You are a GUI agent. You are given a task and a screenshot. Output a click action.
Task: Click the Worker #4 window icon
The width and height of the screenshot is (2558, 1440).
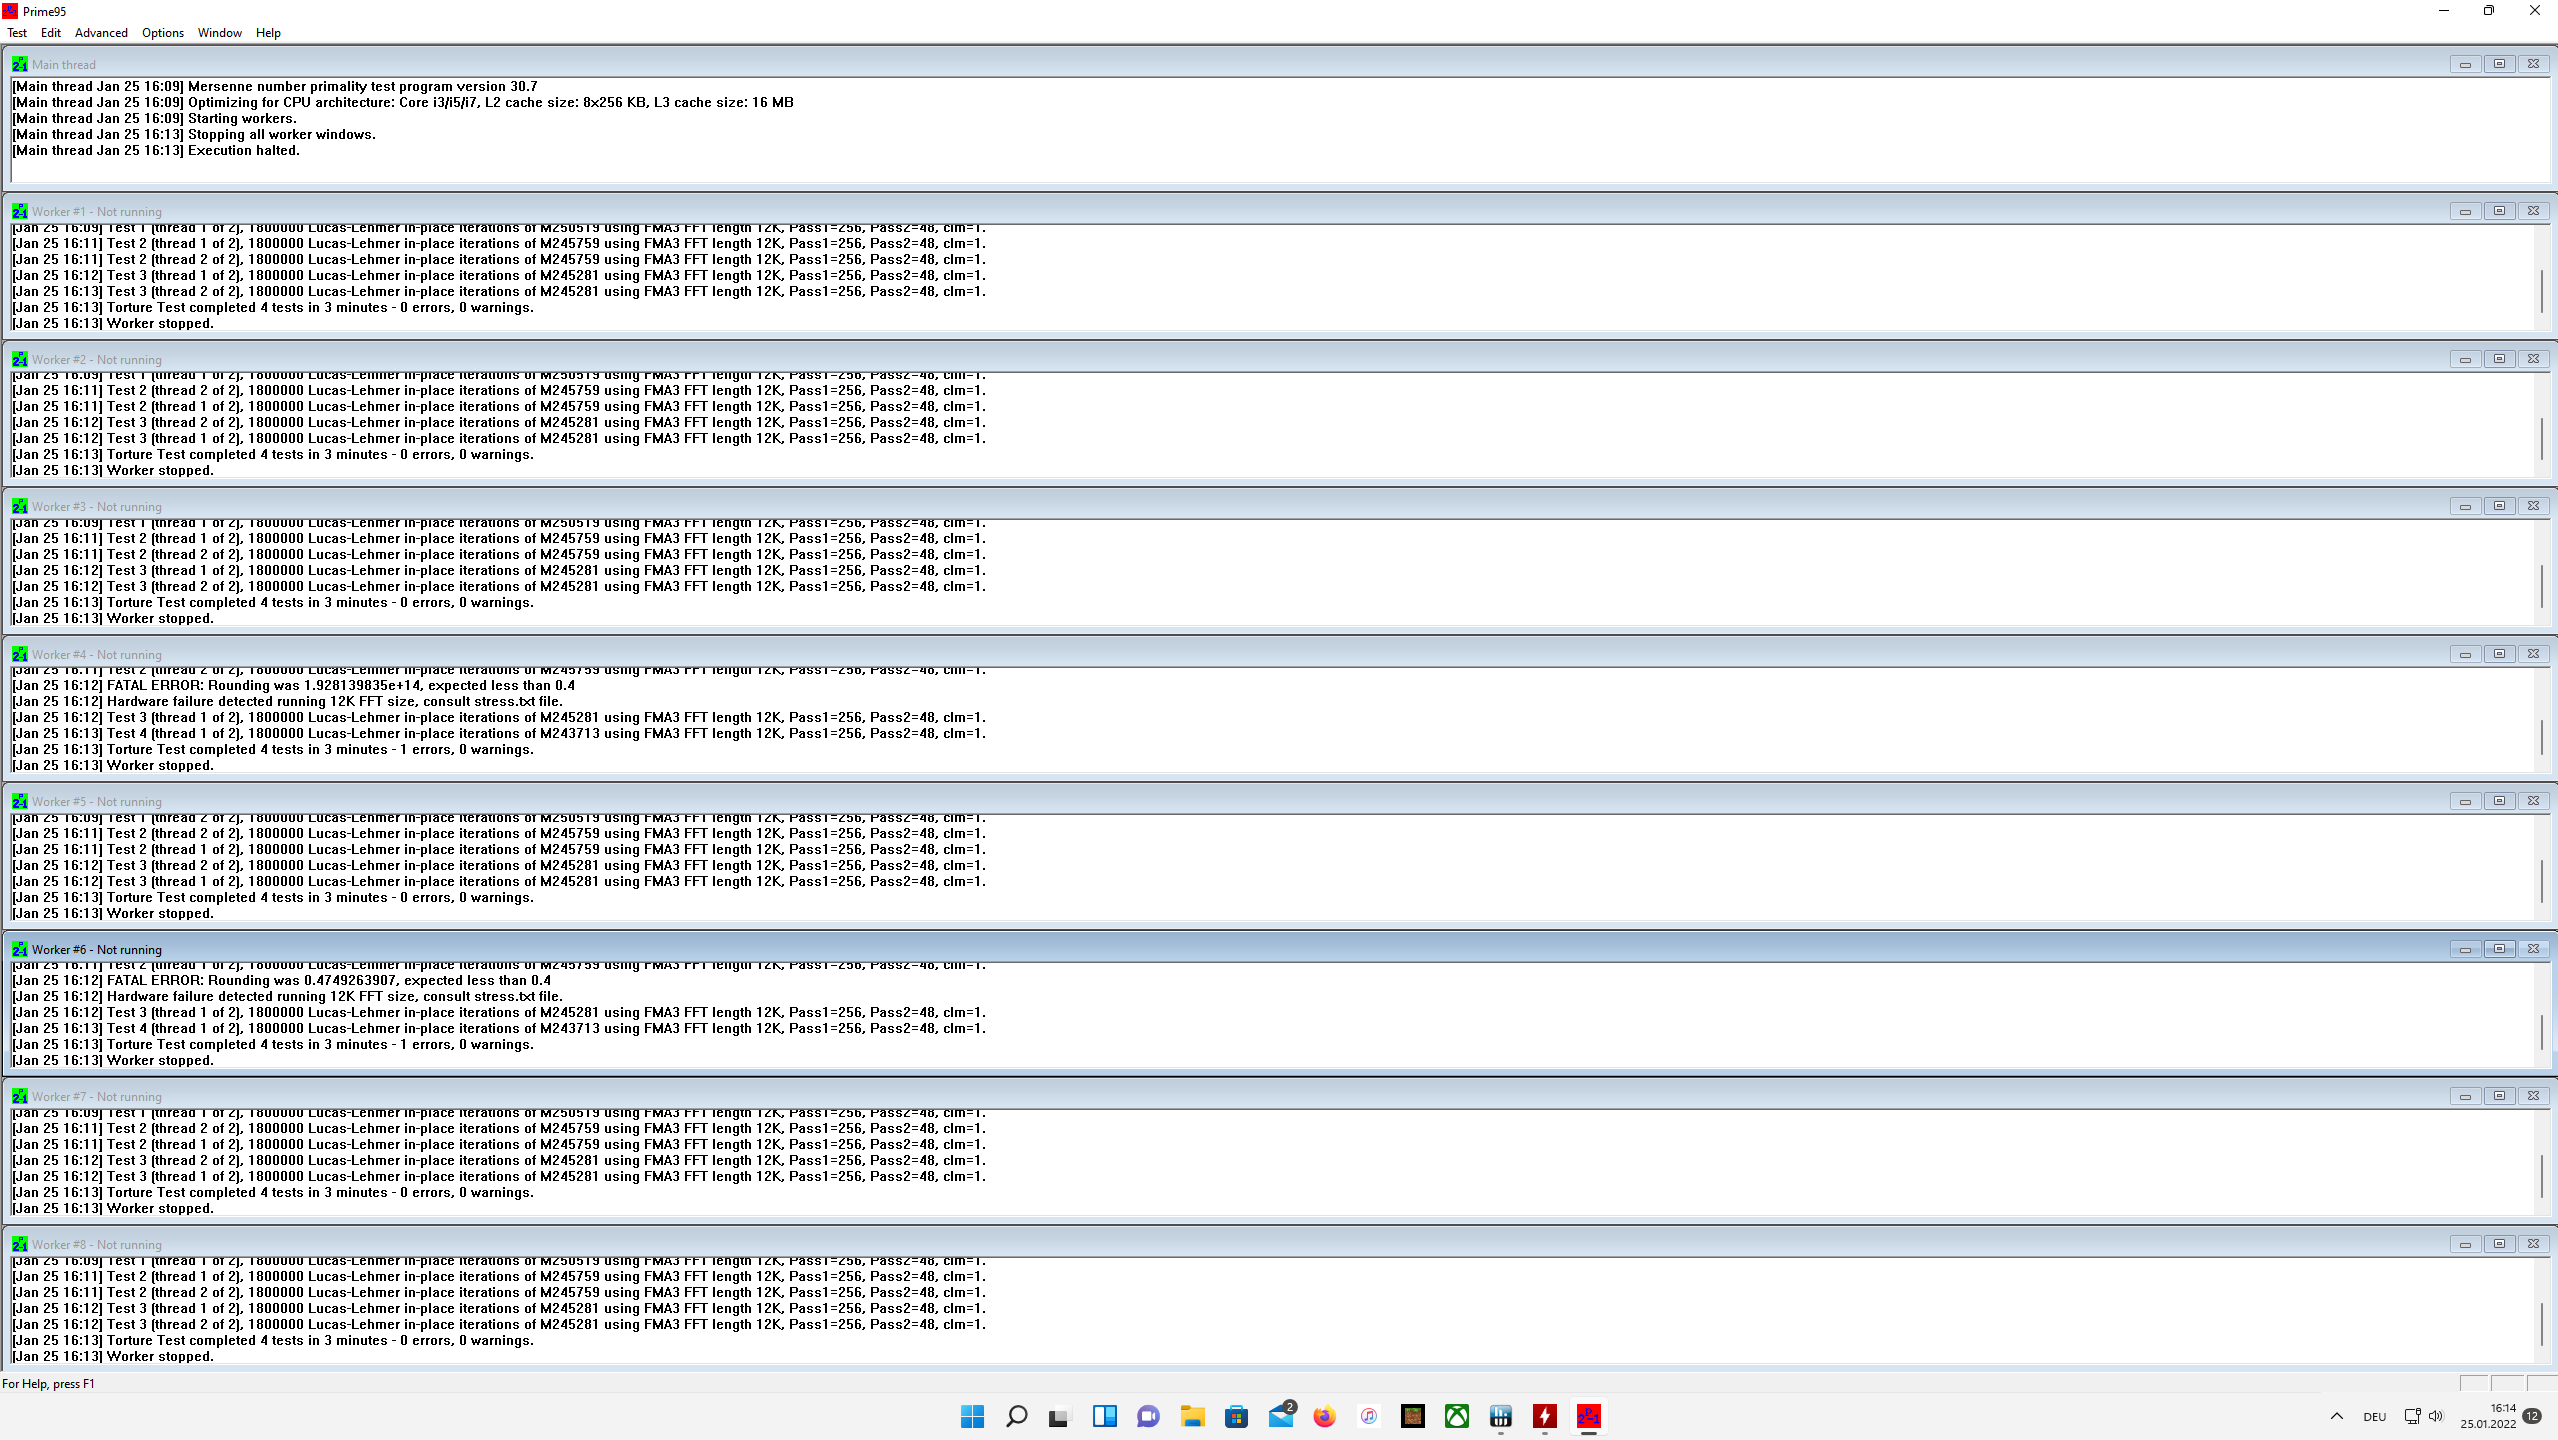pos(19,654)
